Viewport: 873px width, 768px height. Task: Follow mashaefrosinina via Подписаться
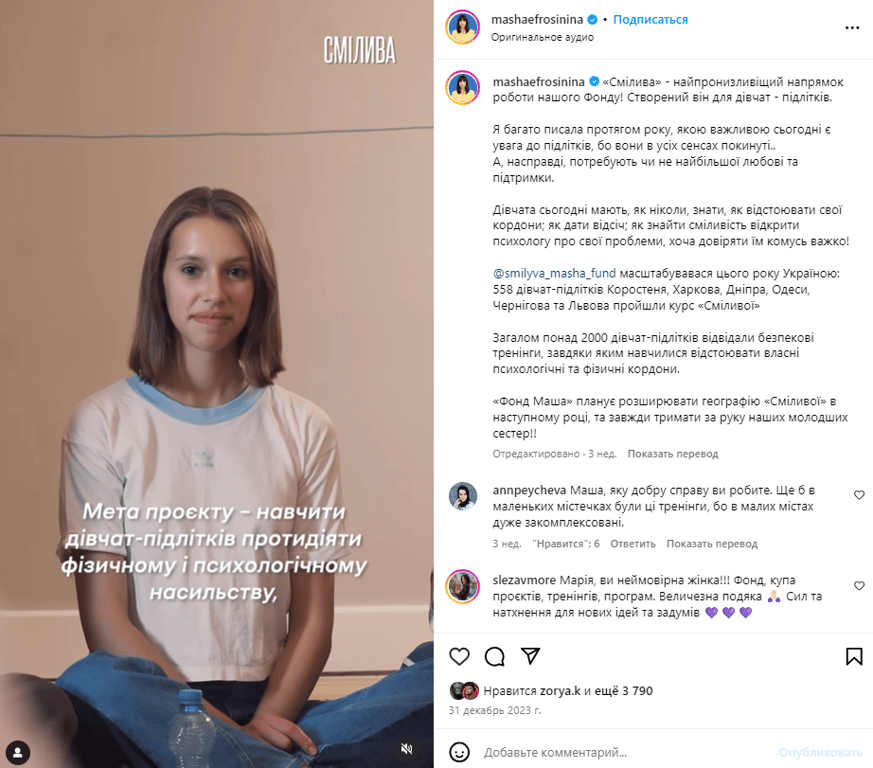(650, 19)
